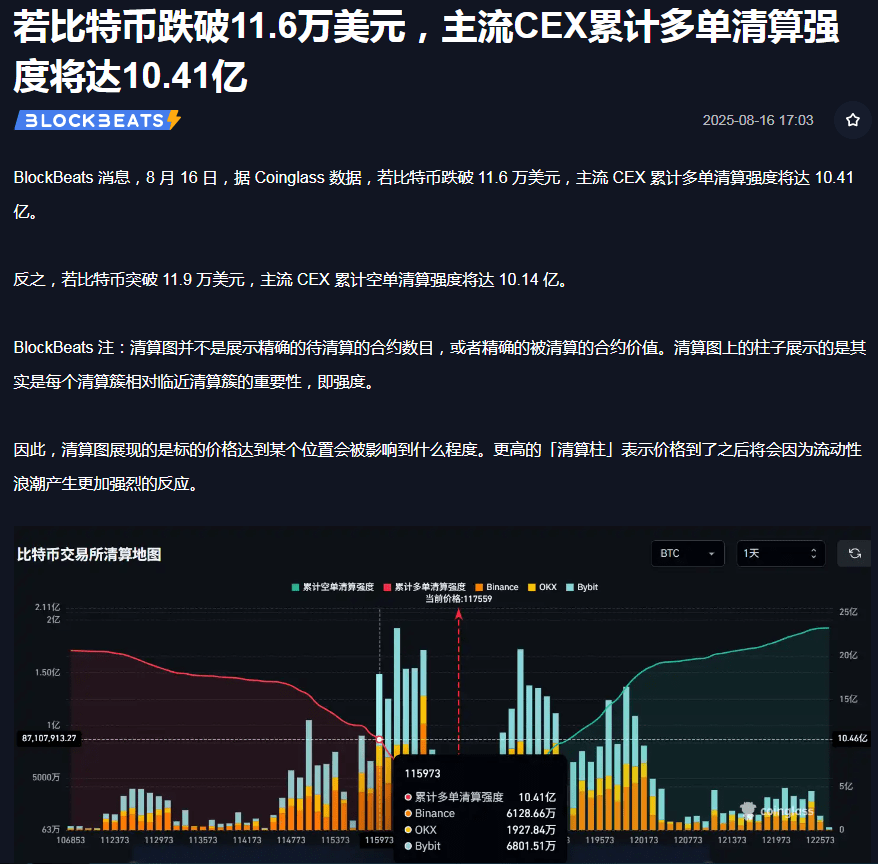Click the 25亿 right axis label

[x=848, y=611]
